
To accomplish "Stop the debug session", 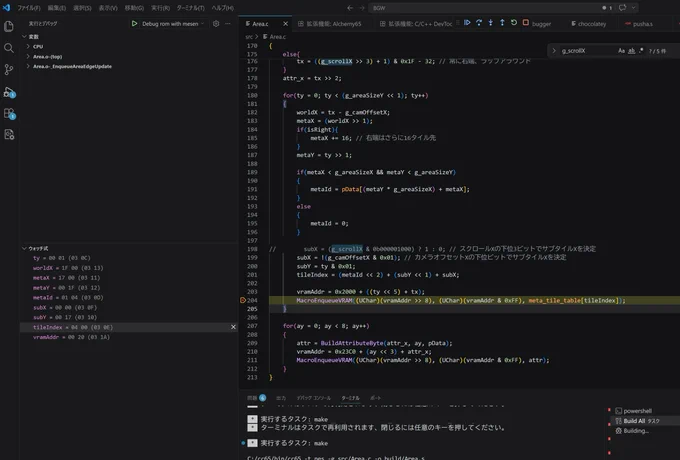I will click(526, 23).
